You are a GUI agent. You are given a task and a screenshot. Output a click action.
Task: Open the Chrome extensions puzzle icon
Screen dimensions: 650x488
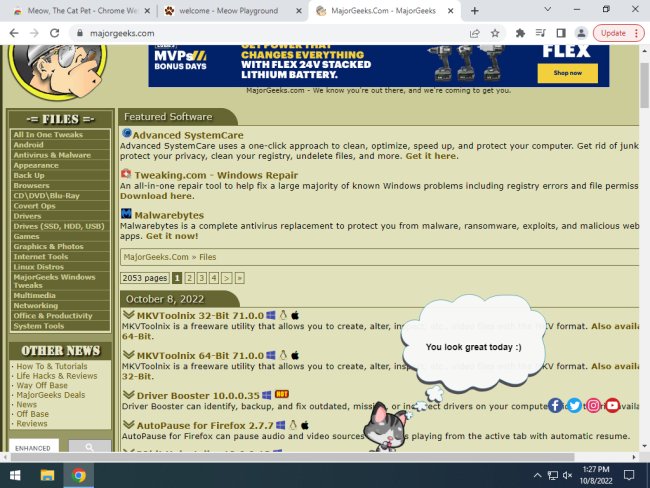coord(520,33)
